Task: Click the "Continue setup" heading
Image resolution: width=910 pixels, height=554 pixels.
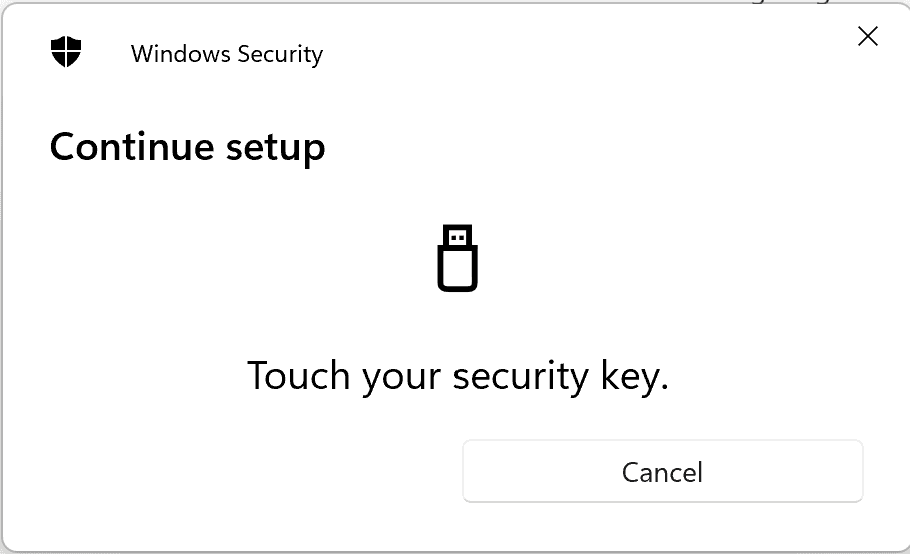Action: pos(187,147)
